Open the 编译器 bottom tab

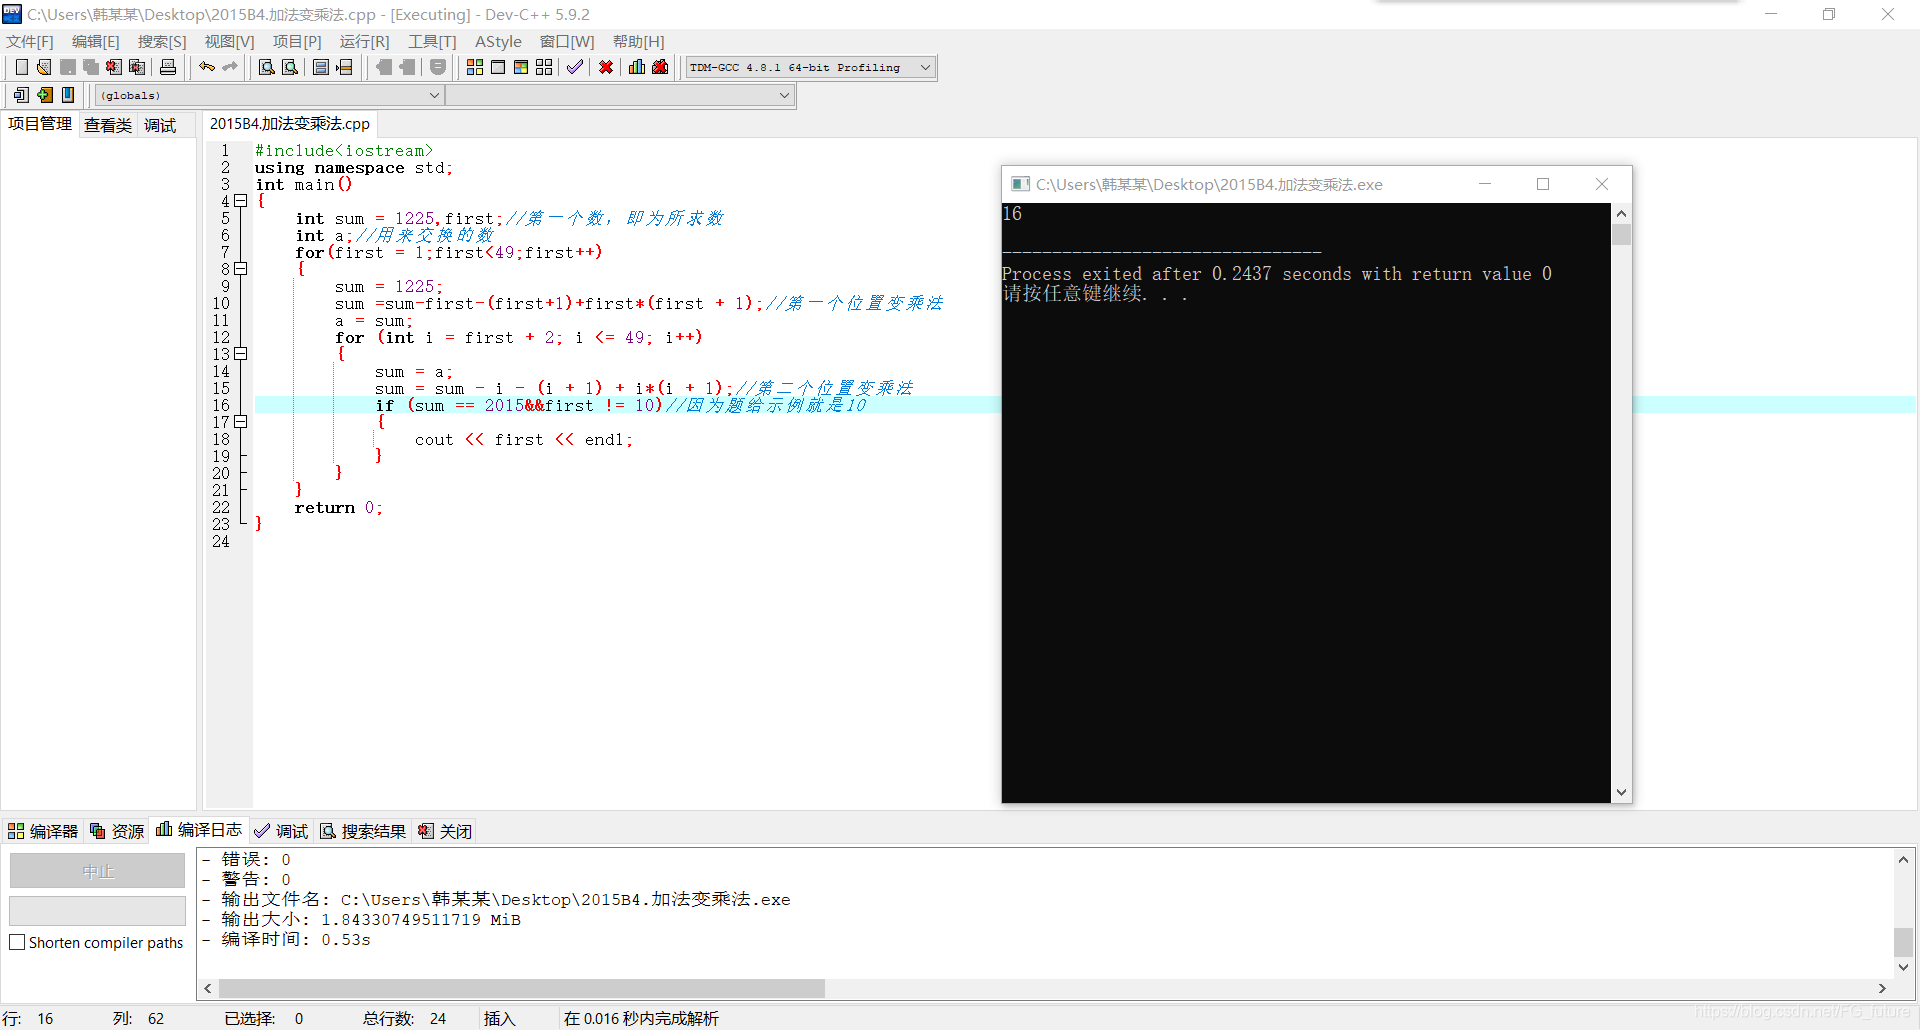[43, 831]
